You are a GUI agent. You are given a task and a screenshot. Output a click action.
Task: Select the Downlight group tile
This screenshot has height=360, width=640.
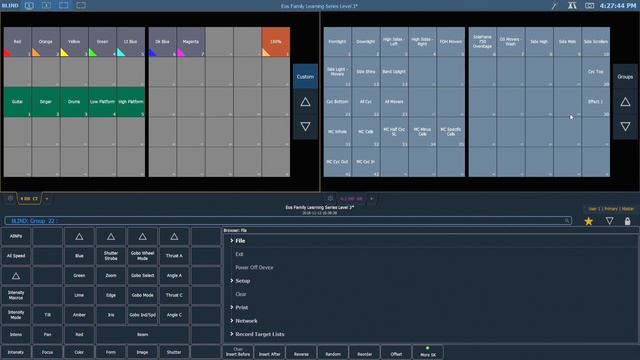tap(366, 42)
